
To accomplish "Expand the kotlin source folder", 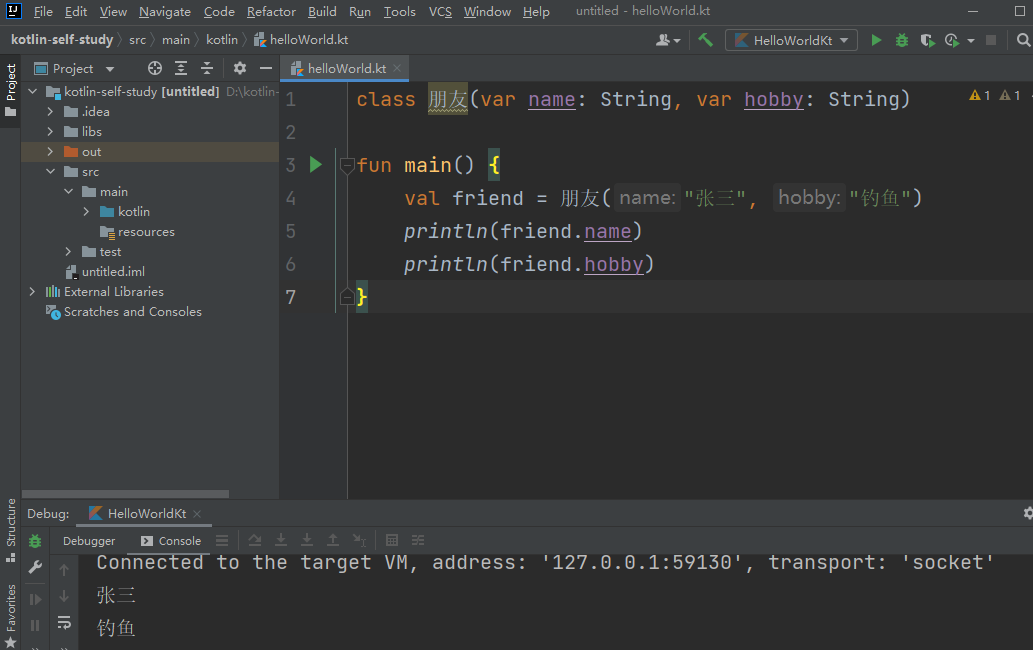I will coord(86,211).
